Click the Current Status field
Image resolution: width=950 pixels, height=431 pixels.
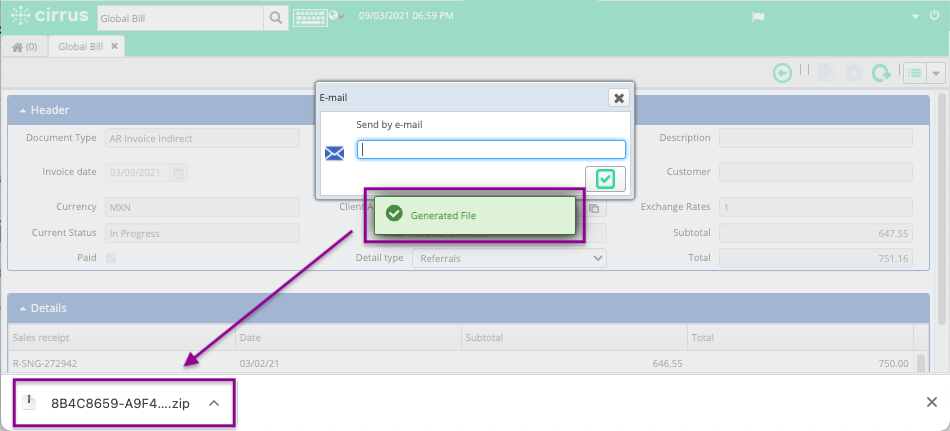tap(202, 233)
